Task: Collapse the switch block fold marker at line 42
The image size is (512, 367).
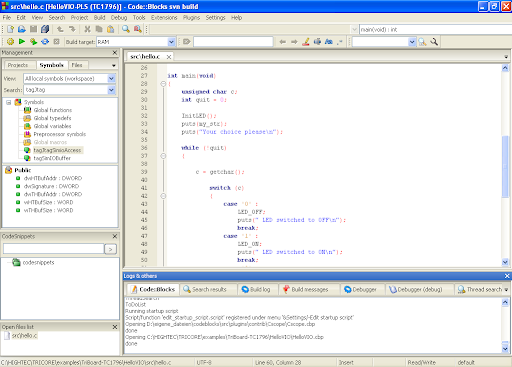Action: (163, 196)
